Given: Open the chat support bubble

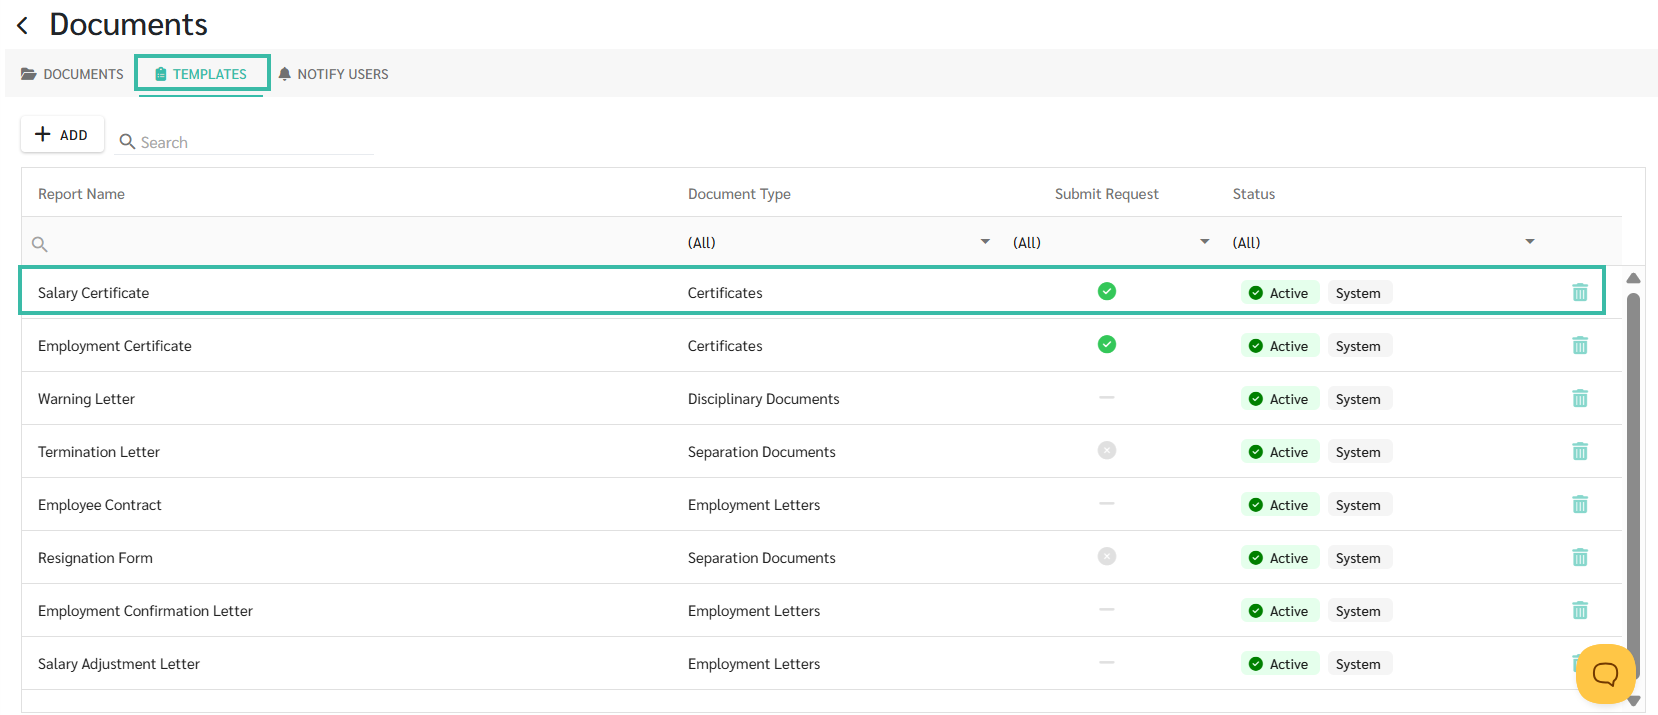Looking at the screenshot, I should [x=1605, y=674].
